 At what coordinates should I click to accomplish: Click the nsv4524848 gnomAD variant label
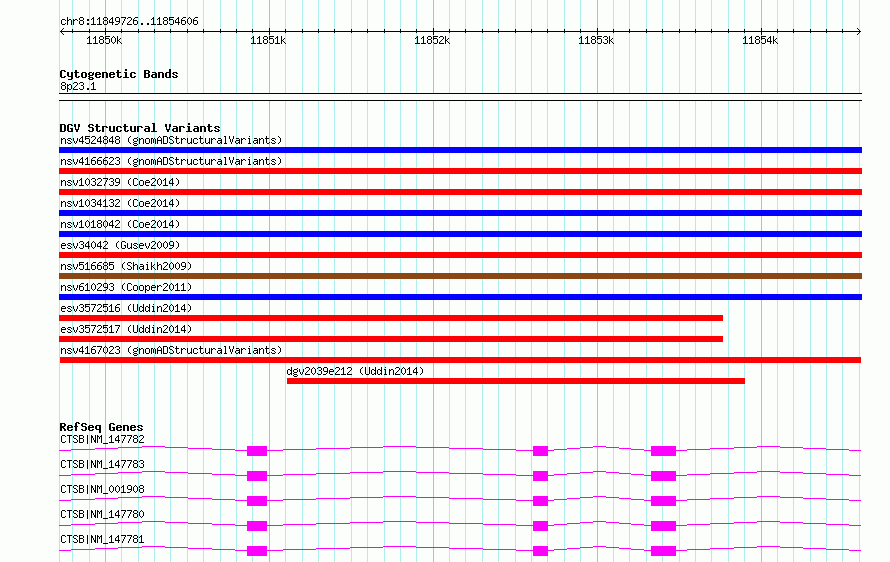171,140
